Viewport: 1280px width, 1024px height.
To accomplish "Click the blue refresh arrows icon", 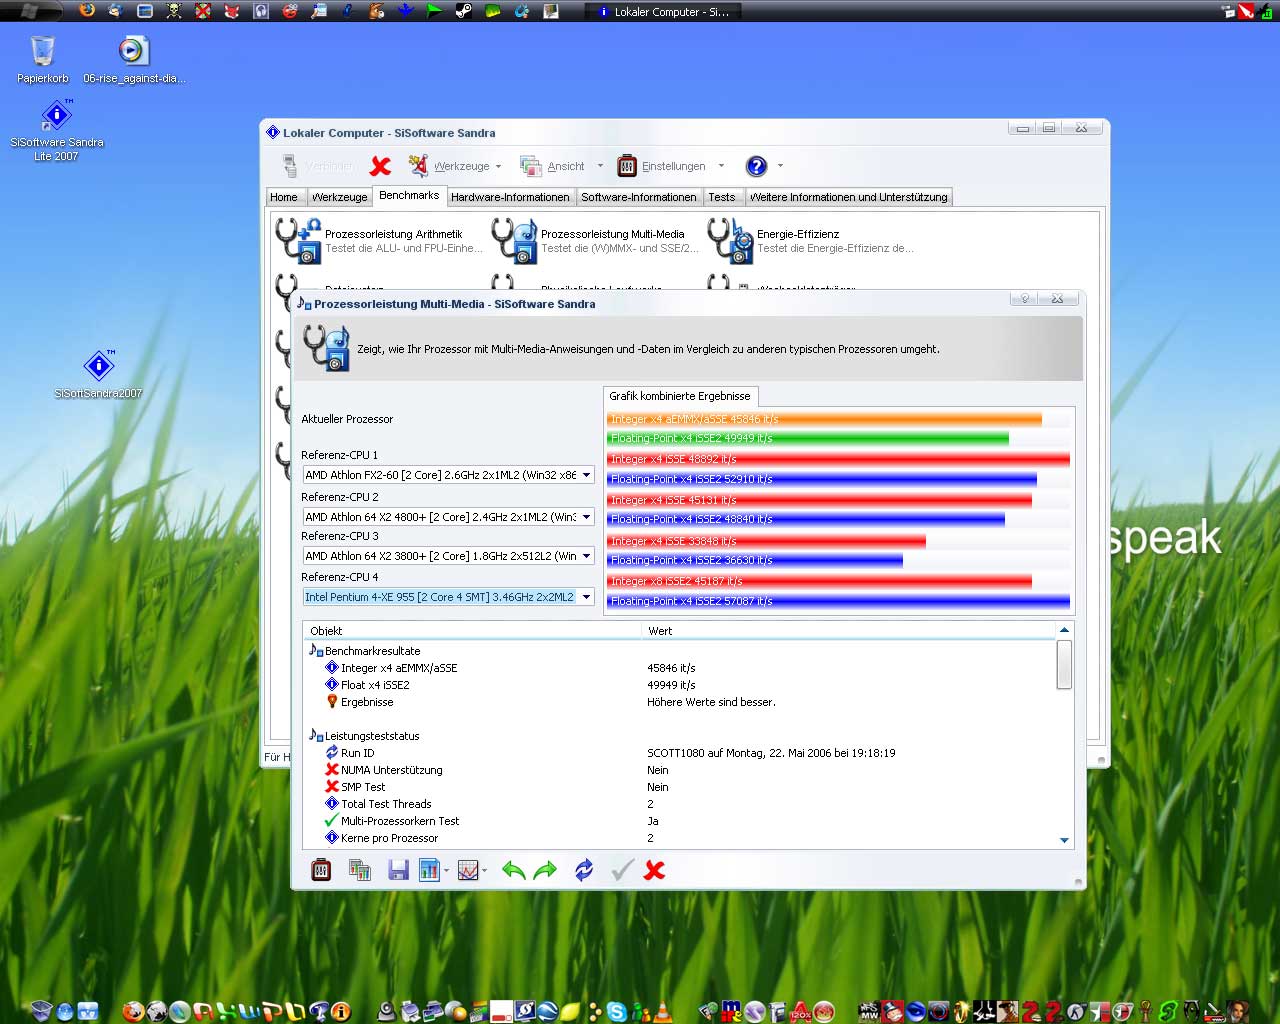I will pyautogui.click(x=584, y=870).
